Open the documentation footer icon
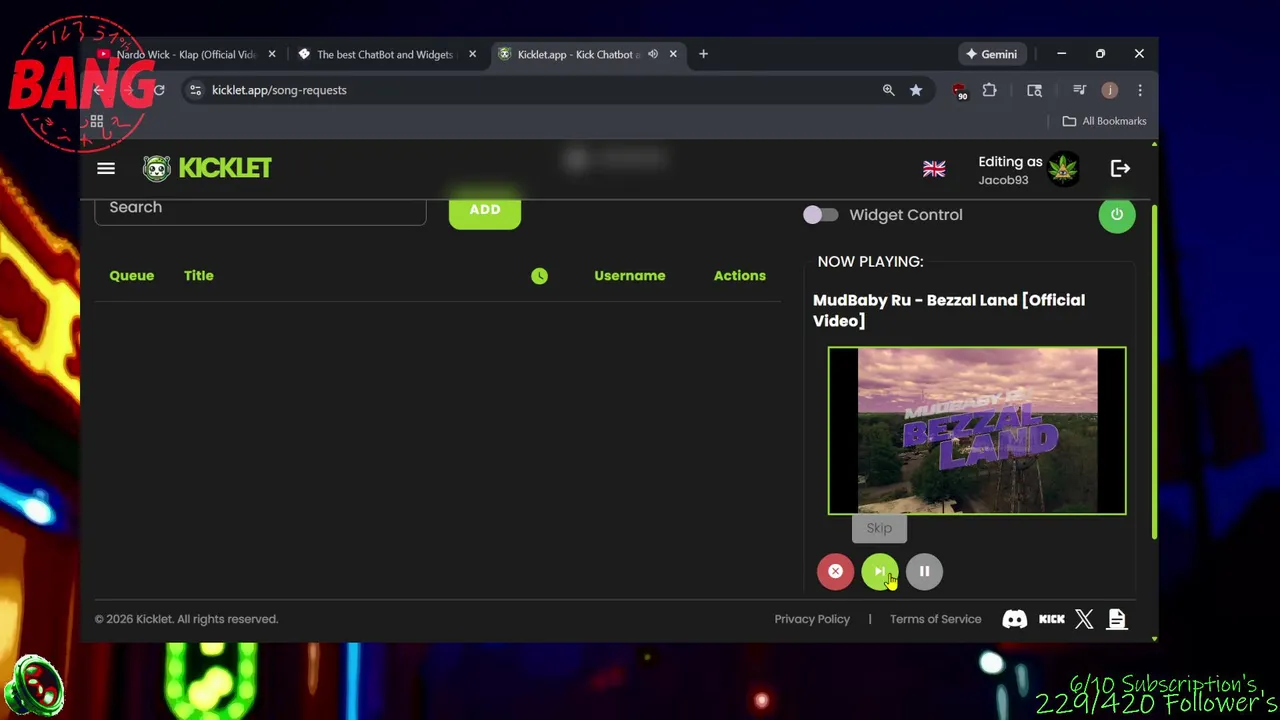Image resolution: width=1280 pixels, height=720 pixels. coord(1117,619)
